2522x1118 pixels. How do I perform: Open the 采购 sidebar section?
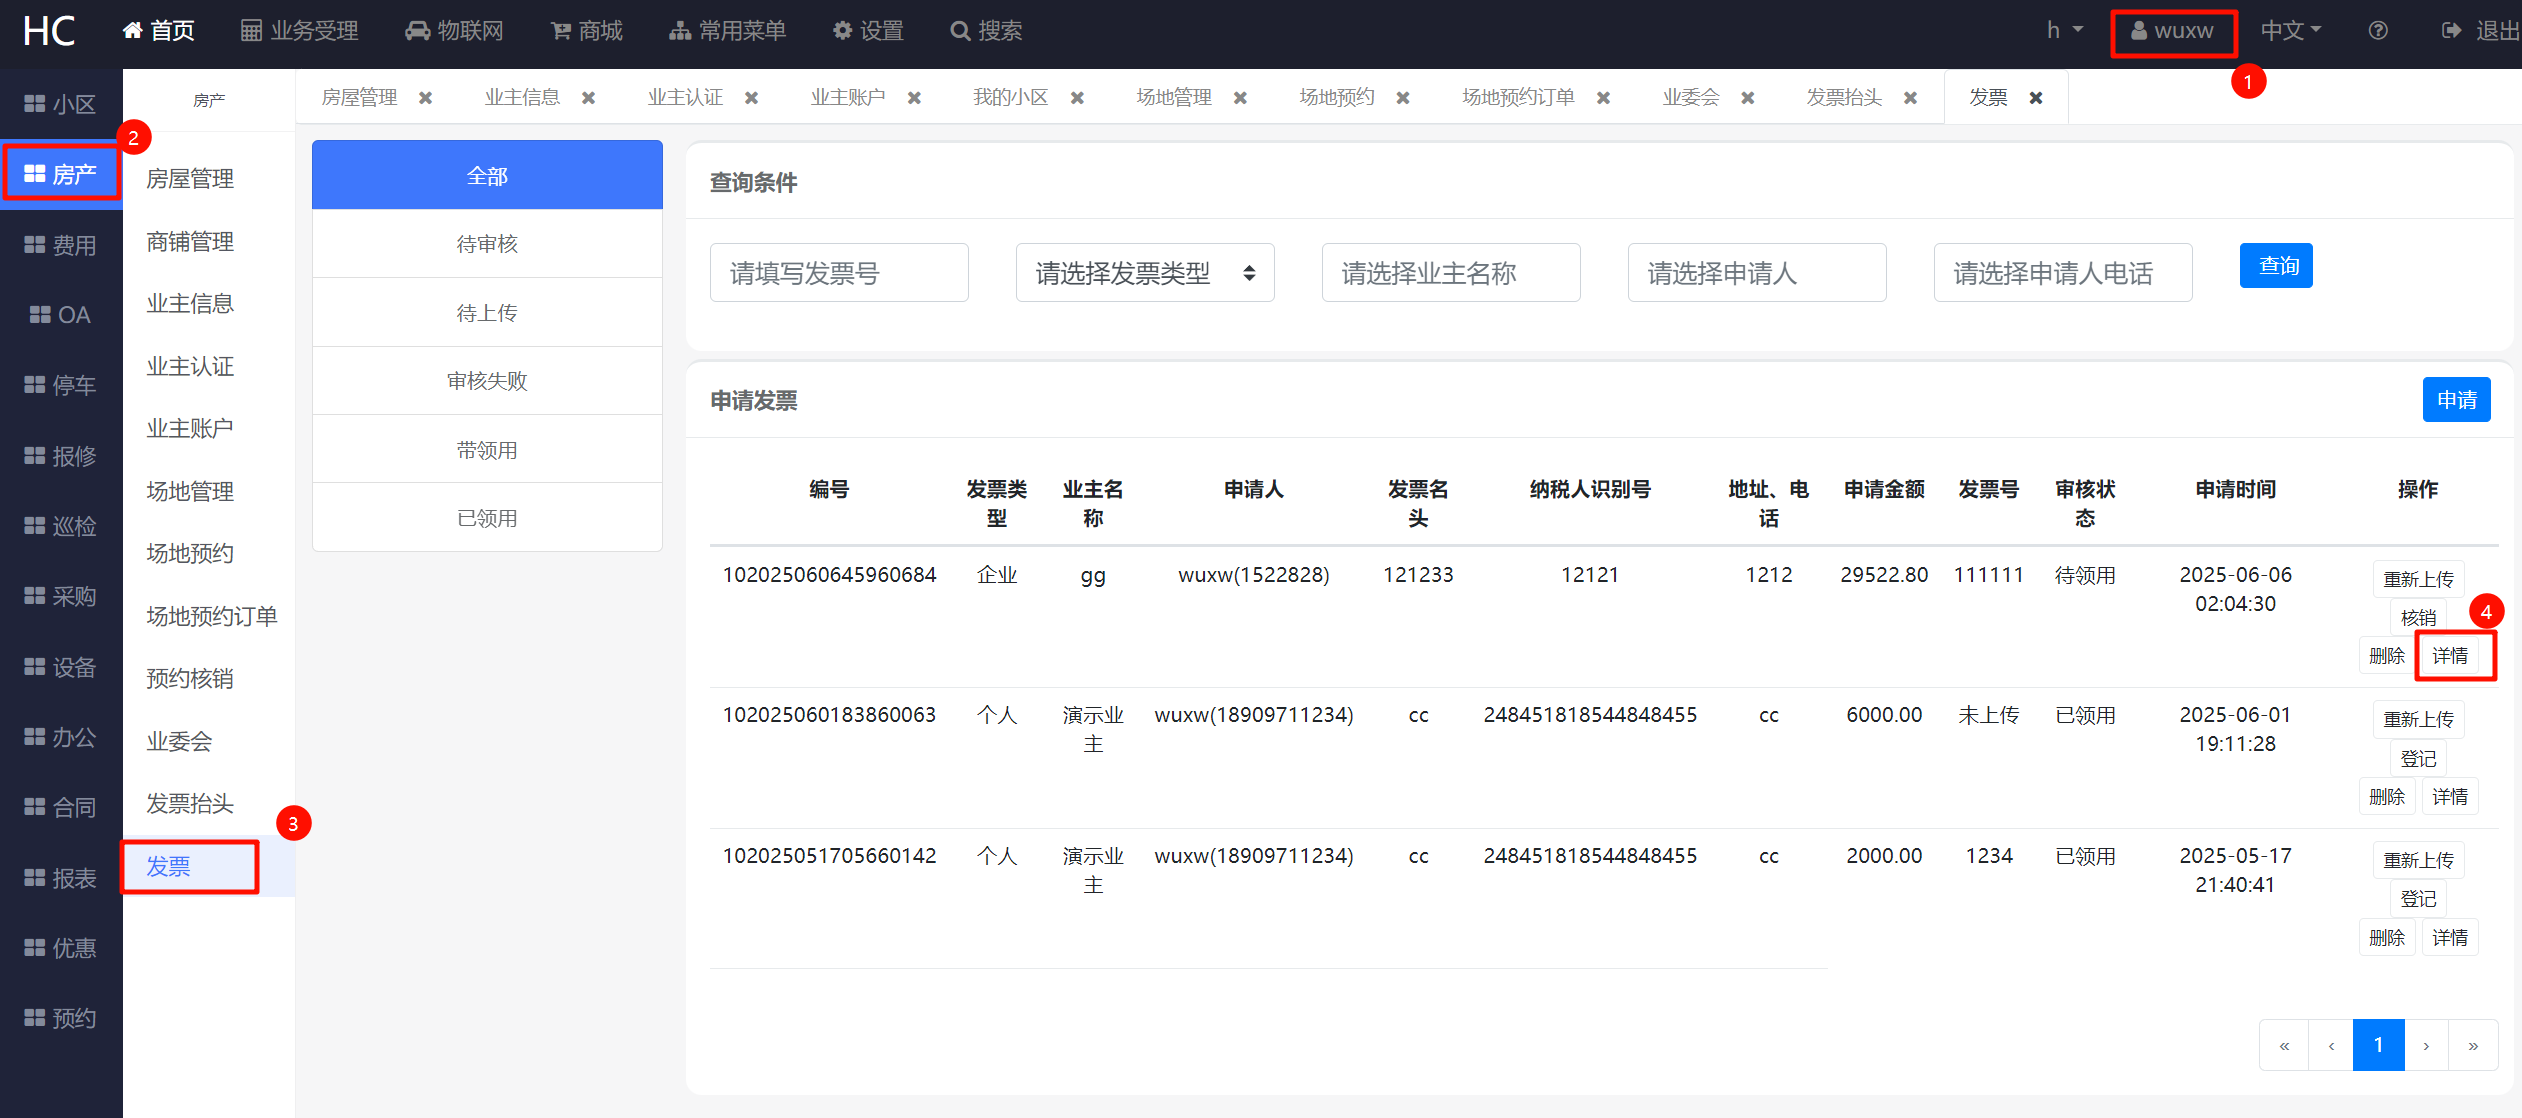[61, 596]
